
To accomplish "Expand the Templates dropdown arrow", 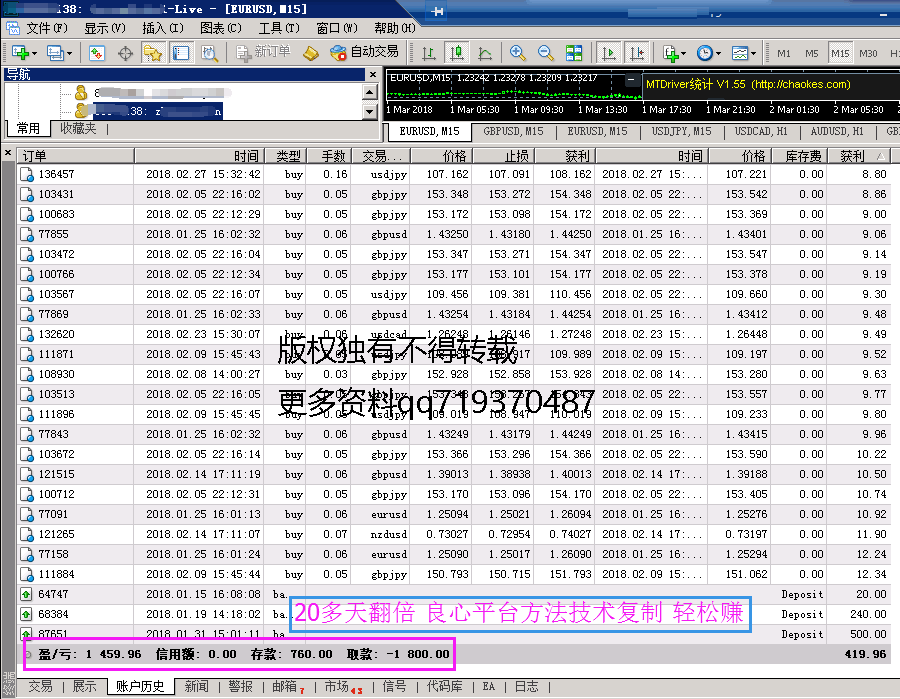I will point(753,54).
